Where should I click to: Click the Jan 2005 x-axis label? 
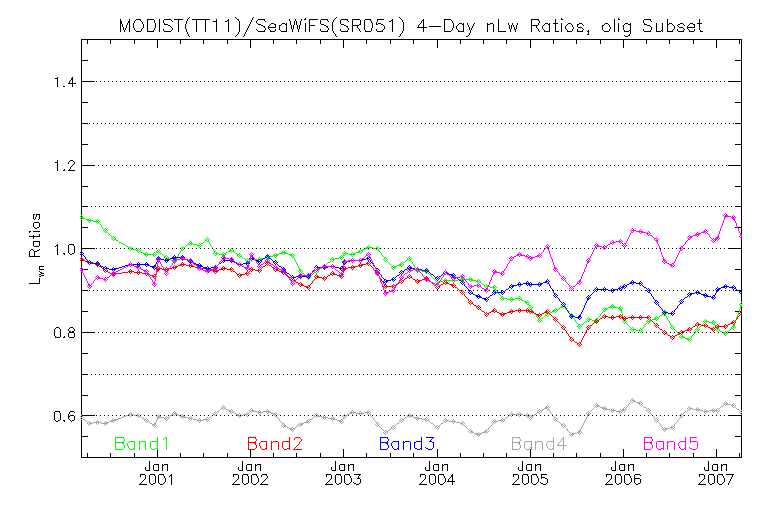coord(530,473)
